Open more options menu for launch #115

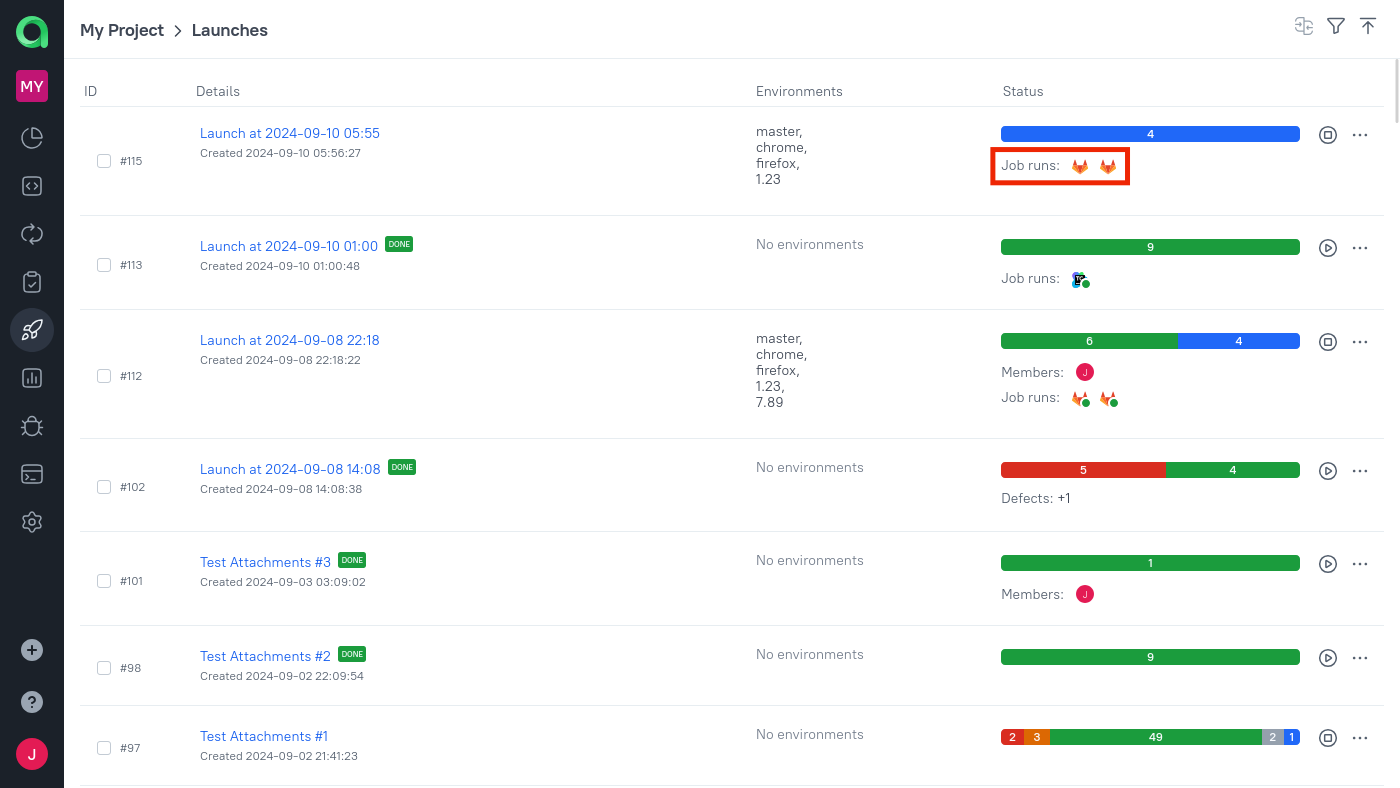tap(1360, 135)
